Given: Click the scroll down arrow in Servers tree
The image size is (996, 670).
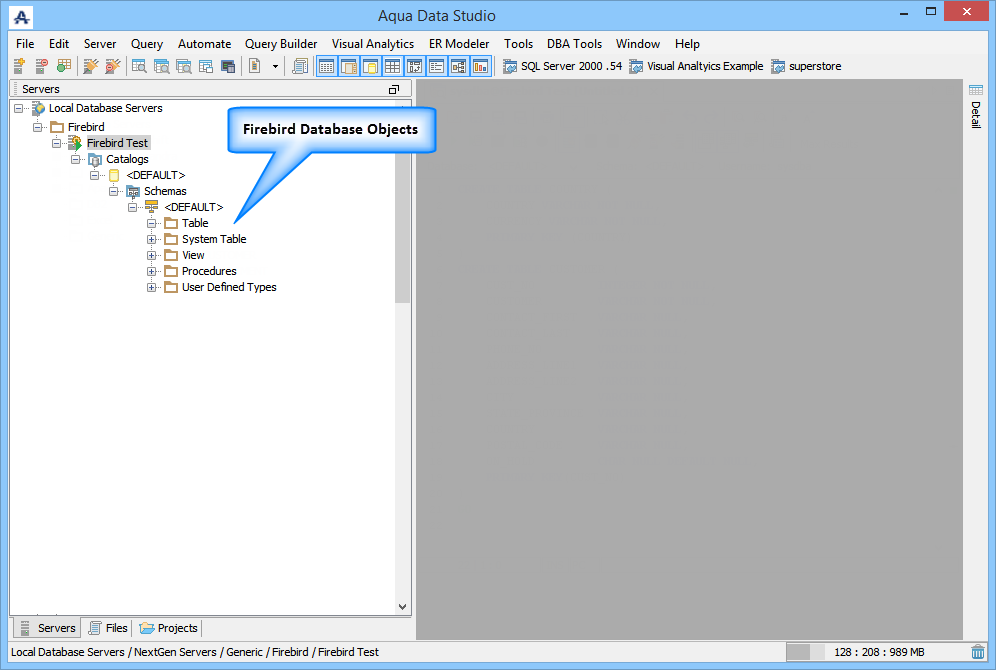Looking at the screenshot, I should 402,606.
